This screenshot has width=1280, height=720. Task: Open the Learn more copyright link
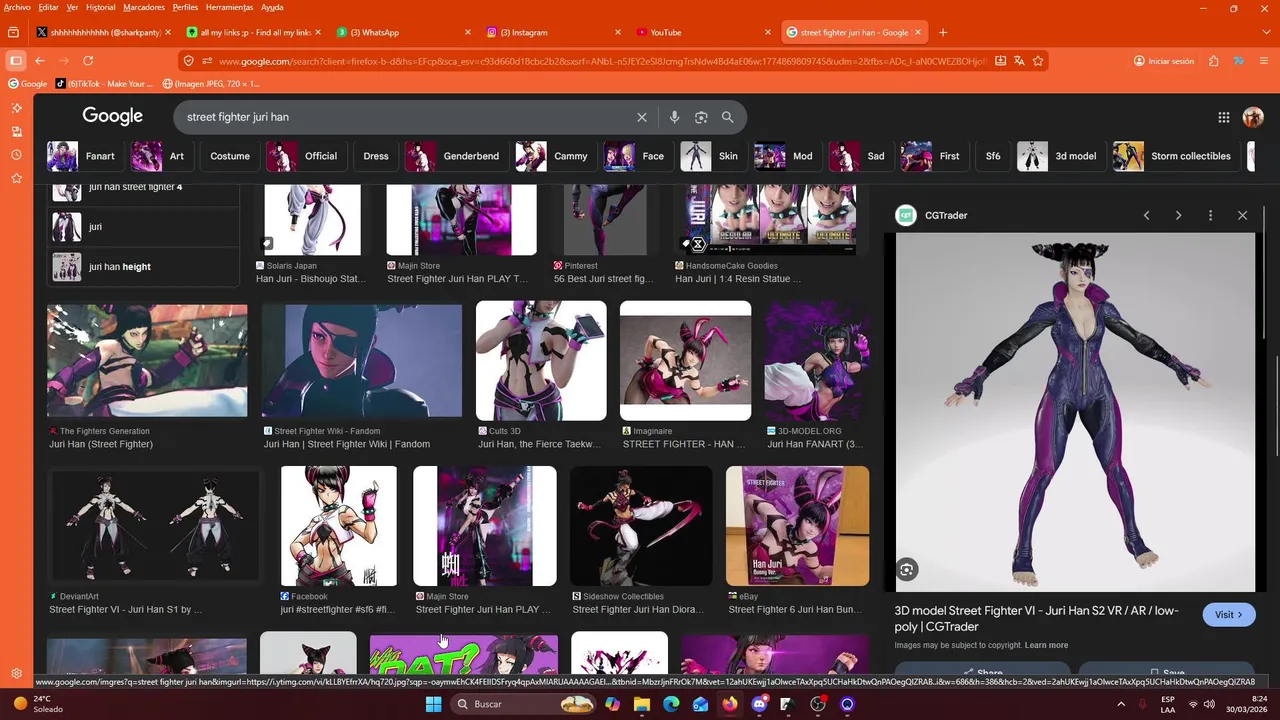point(1046,645)
